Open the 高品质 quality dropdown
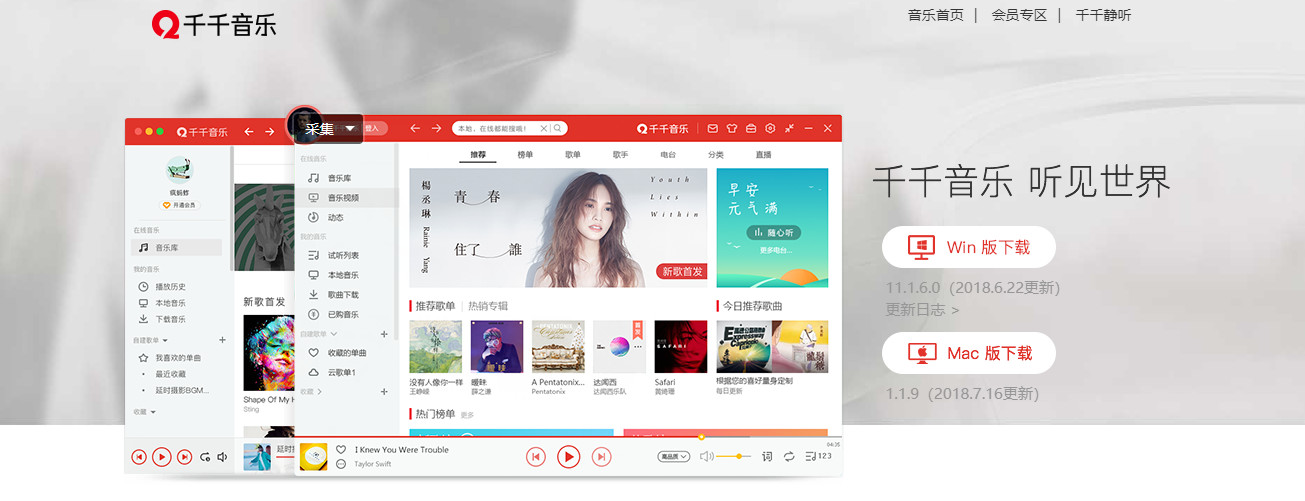Image resolution: width=1305 pixels, height=501 pixels. [x=674, y=456]
